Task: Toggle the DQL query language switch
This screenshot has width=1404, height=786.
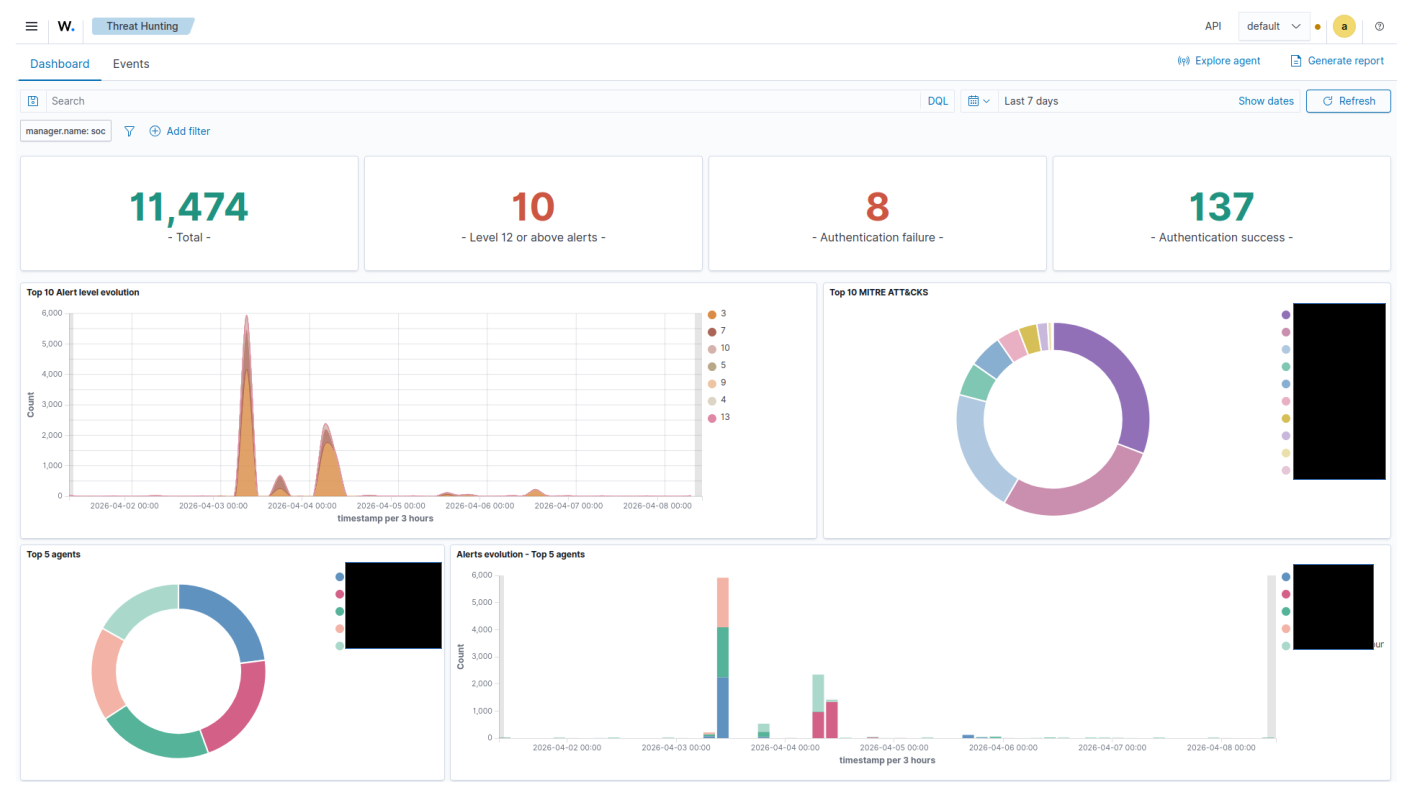Action: tap(937, 101)
